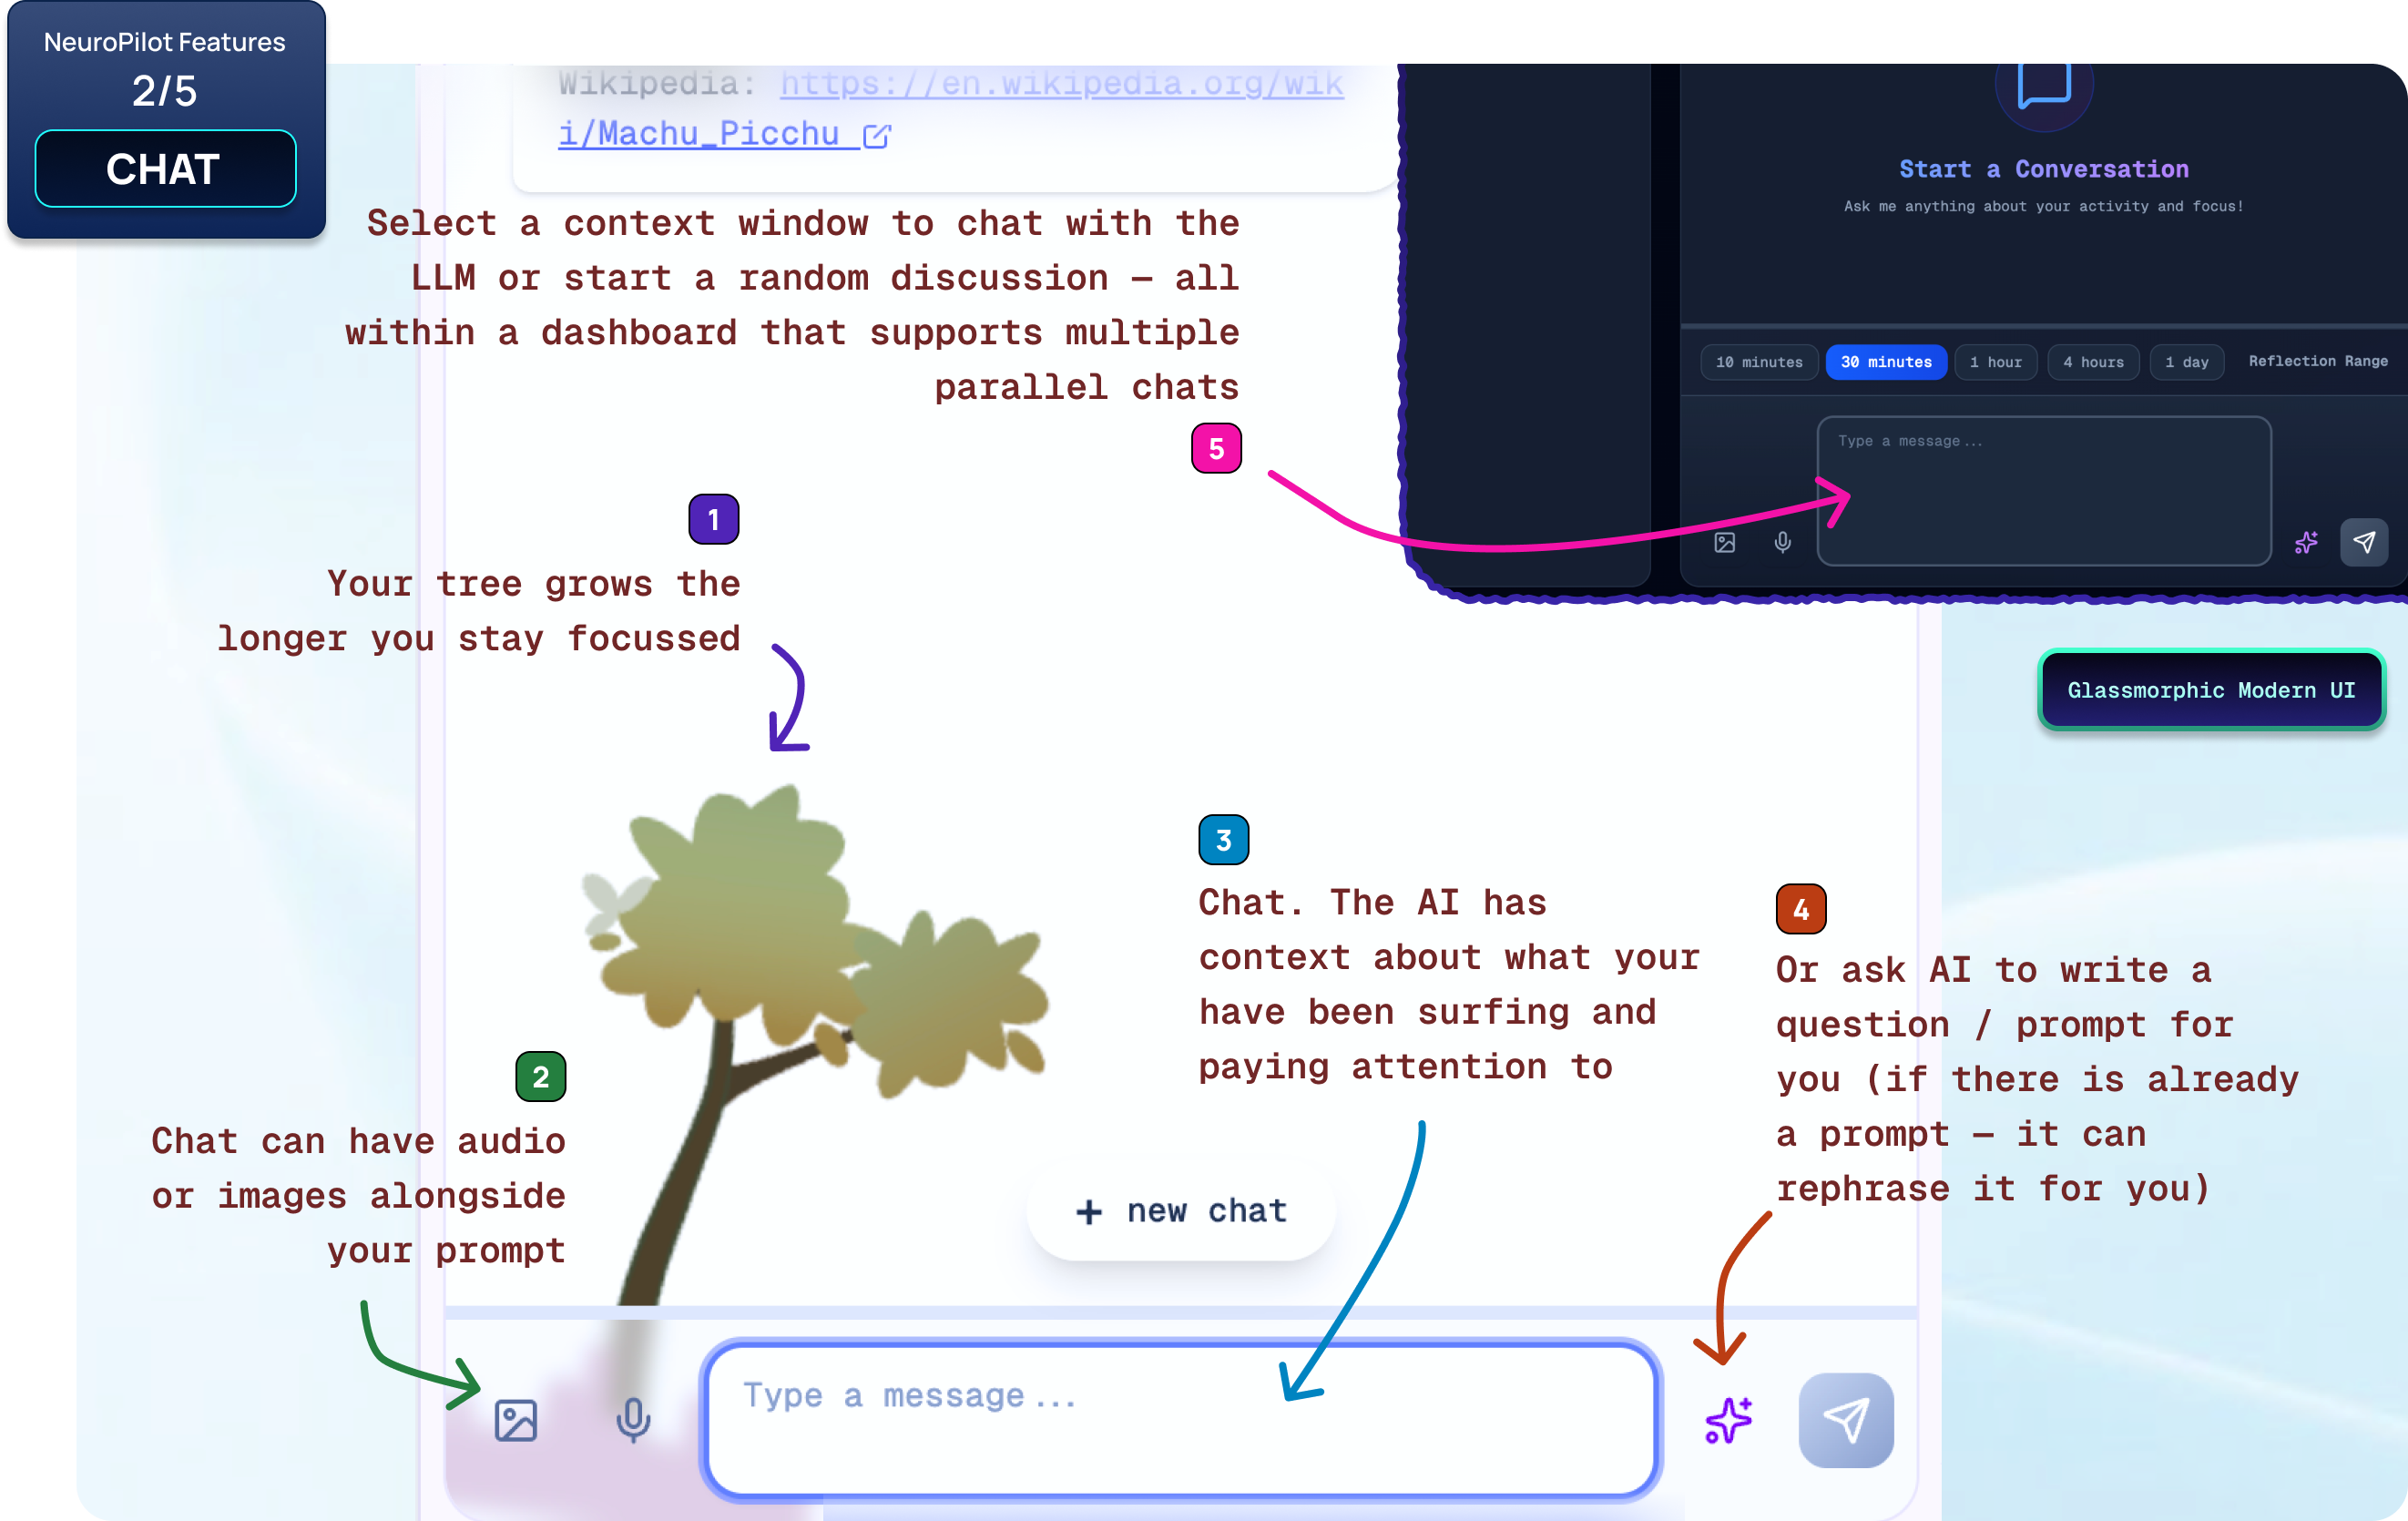
Task: Focus the dark panel message input box
Action: [2043, 490]
